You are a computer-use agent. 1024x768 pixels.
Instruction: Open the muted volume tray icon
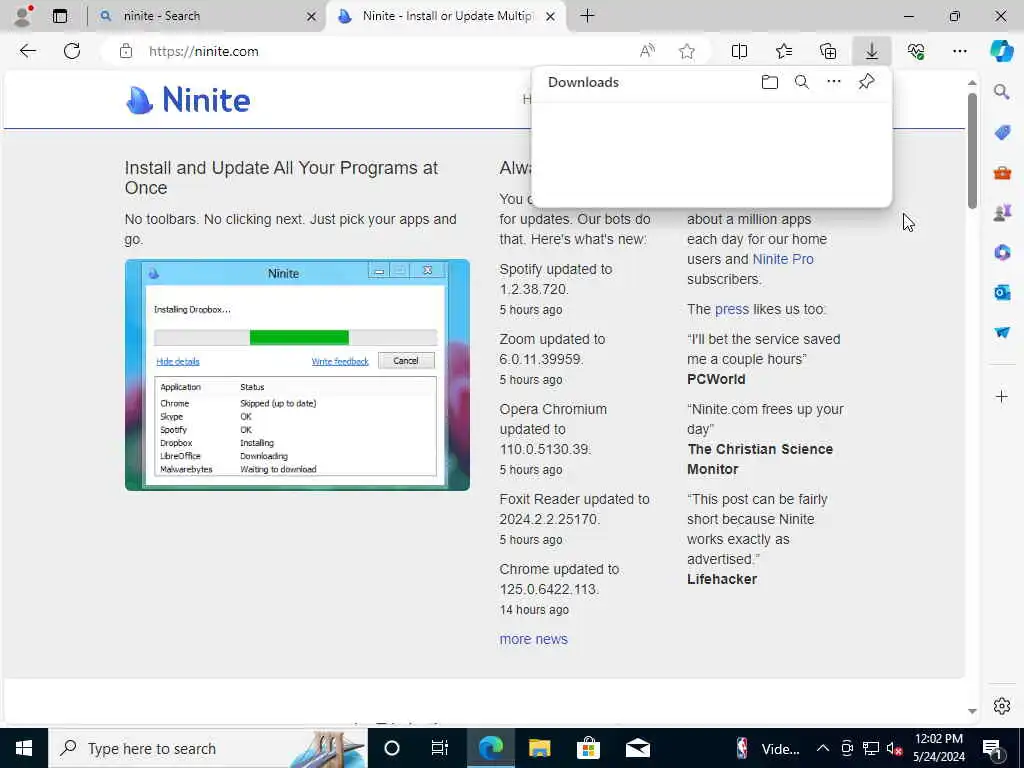[x=895, y=748]
